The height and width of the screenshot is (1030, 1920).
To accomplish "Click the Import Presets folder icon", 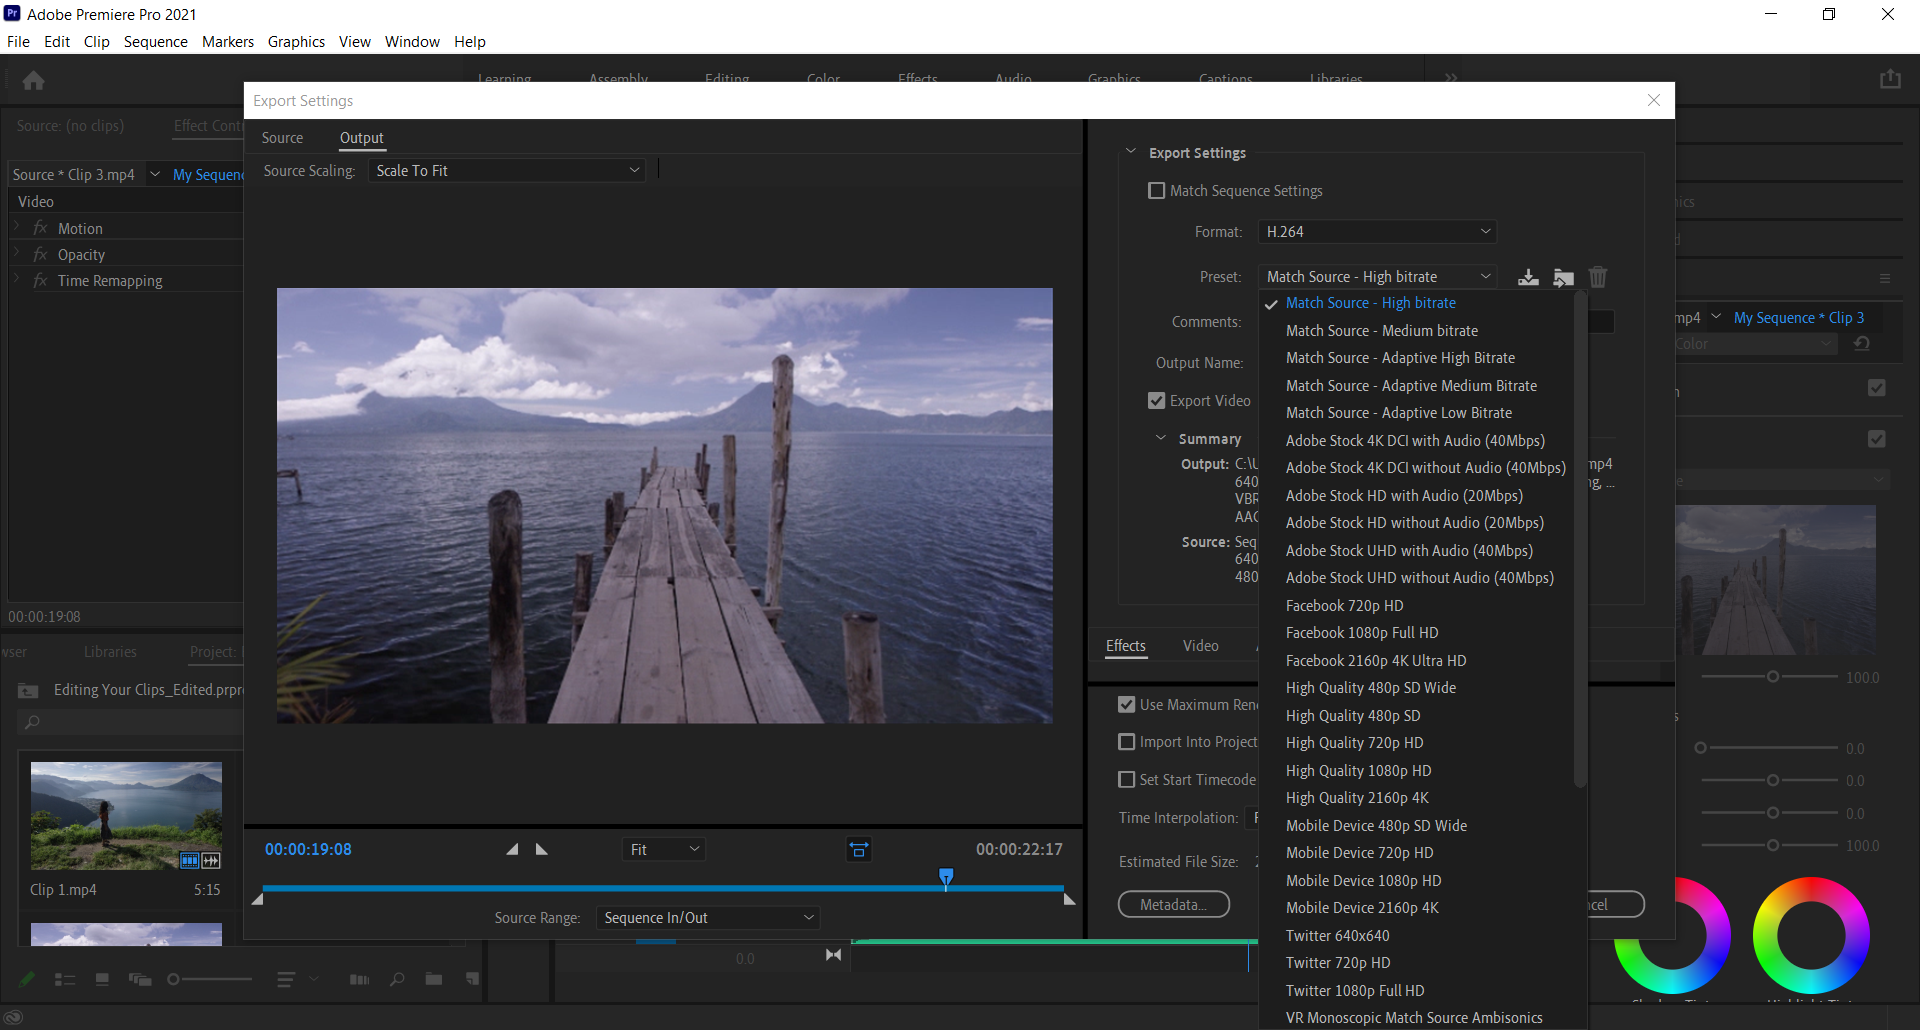I will pyautogui.click(x=1563, y=278).
